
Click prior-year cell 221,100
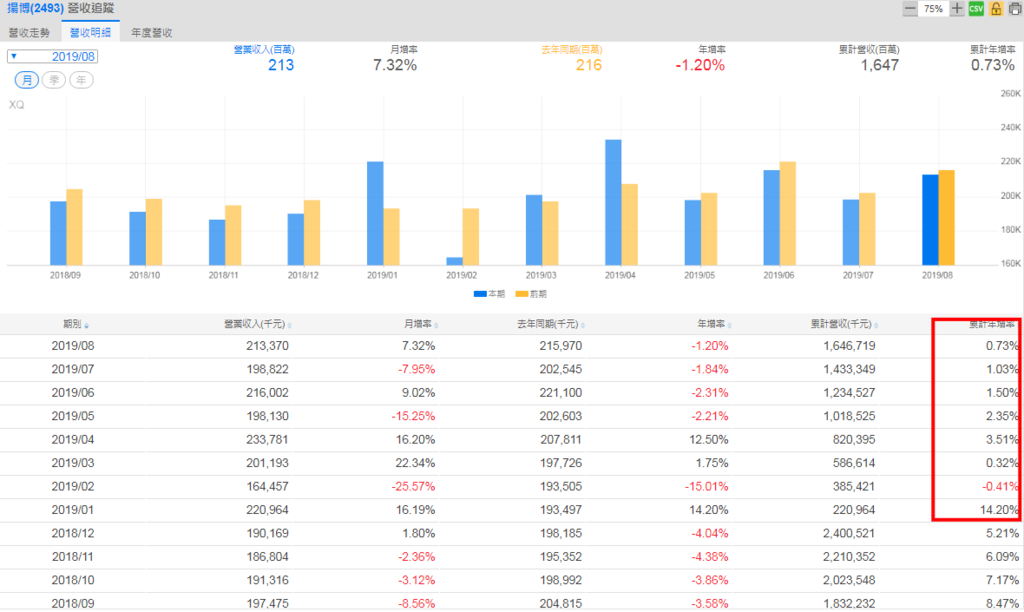tap(560, 393)
